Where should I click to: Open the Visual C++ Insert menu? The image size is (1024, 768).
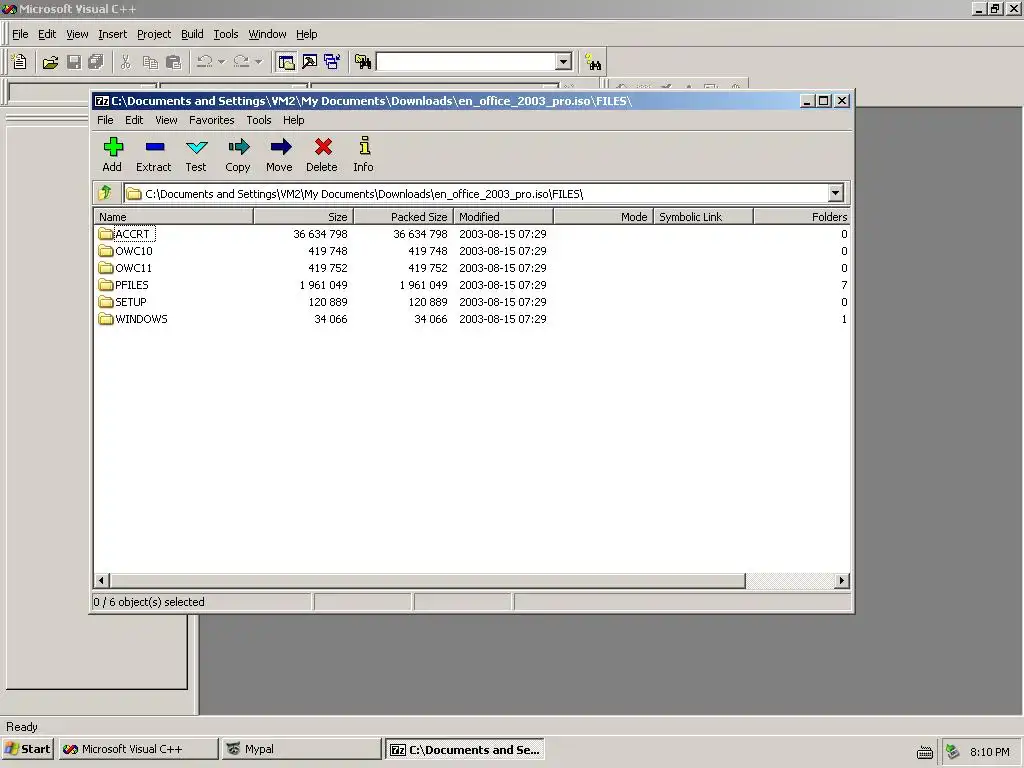(112, 34)
